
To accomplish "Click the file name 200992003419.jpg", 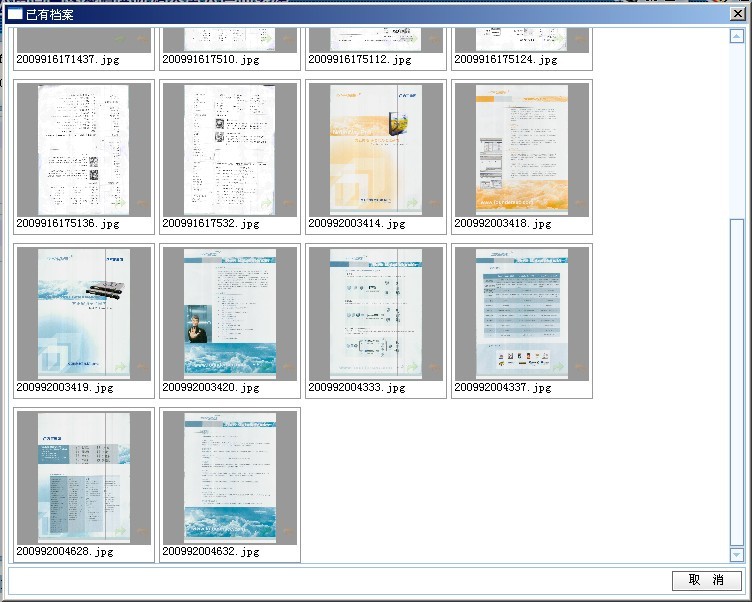I will click(x=65, y=388).
